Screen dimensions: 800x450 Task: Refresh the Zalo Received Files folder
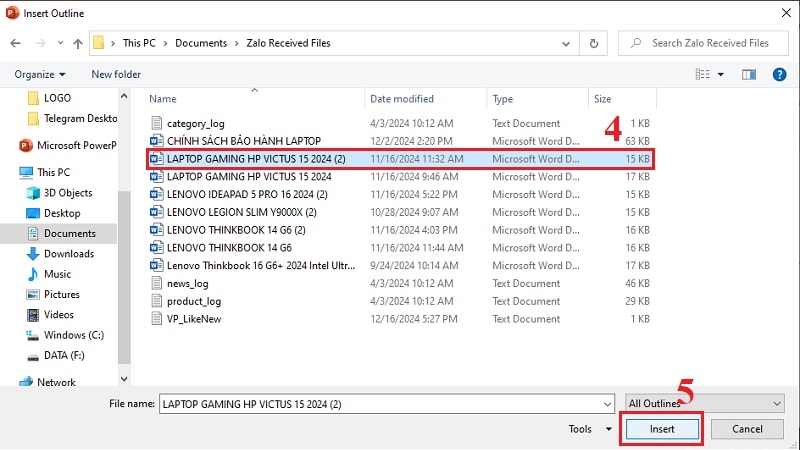(x=593, y=43)
